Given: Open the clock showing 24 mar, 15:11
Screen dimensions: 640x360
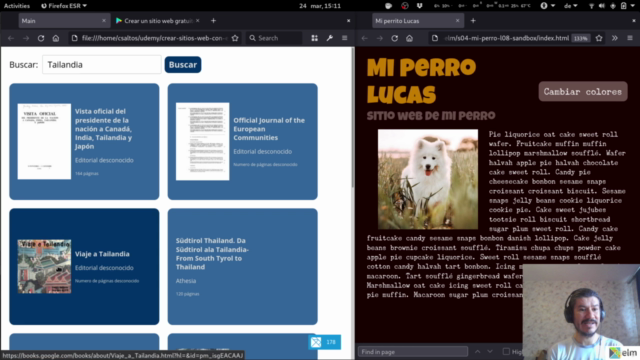Looking at the screenshot, I should tap(320, 6).
